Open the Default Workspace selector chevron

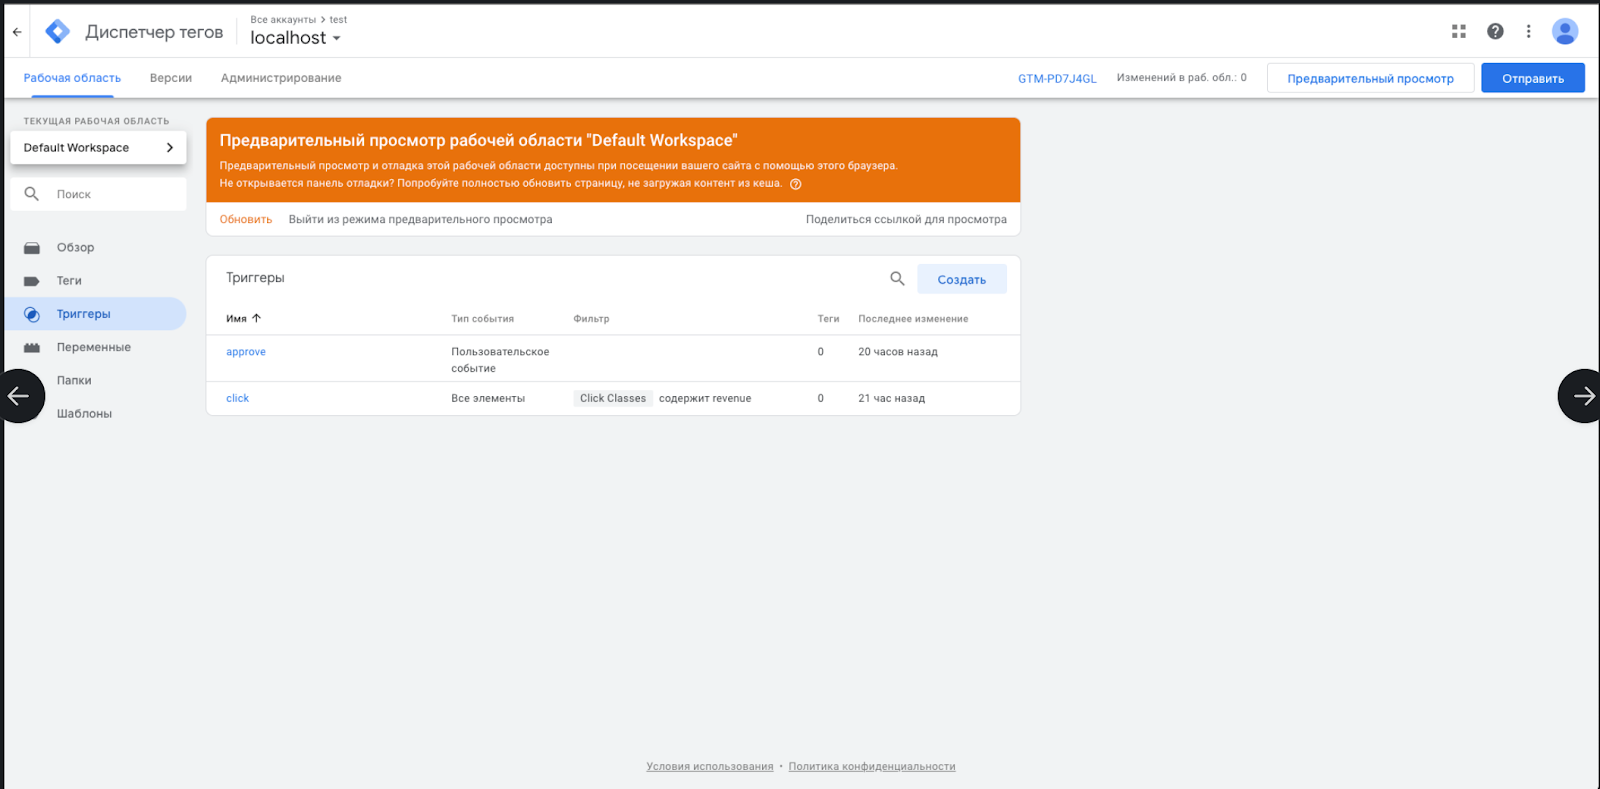[x=170, y=147]
